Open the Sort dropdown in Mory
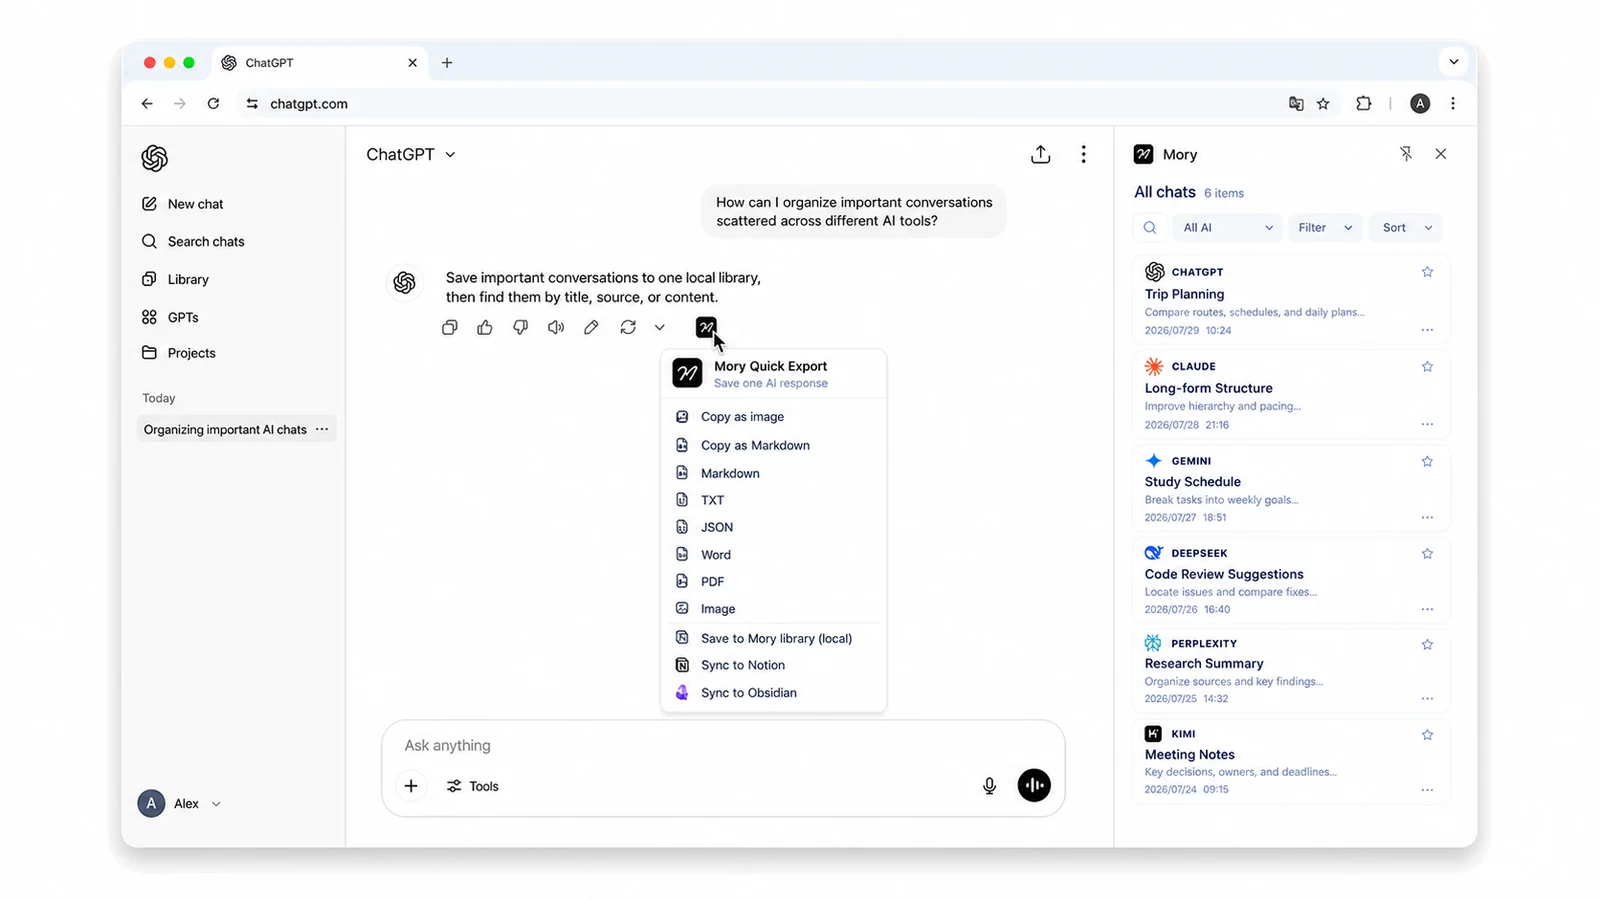Screen dimensions: 1600x900 1406,228
